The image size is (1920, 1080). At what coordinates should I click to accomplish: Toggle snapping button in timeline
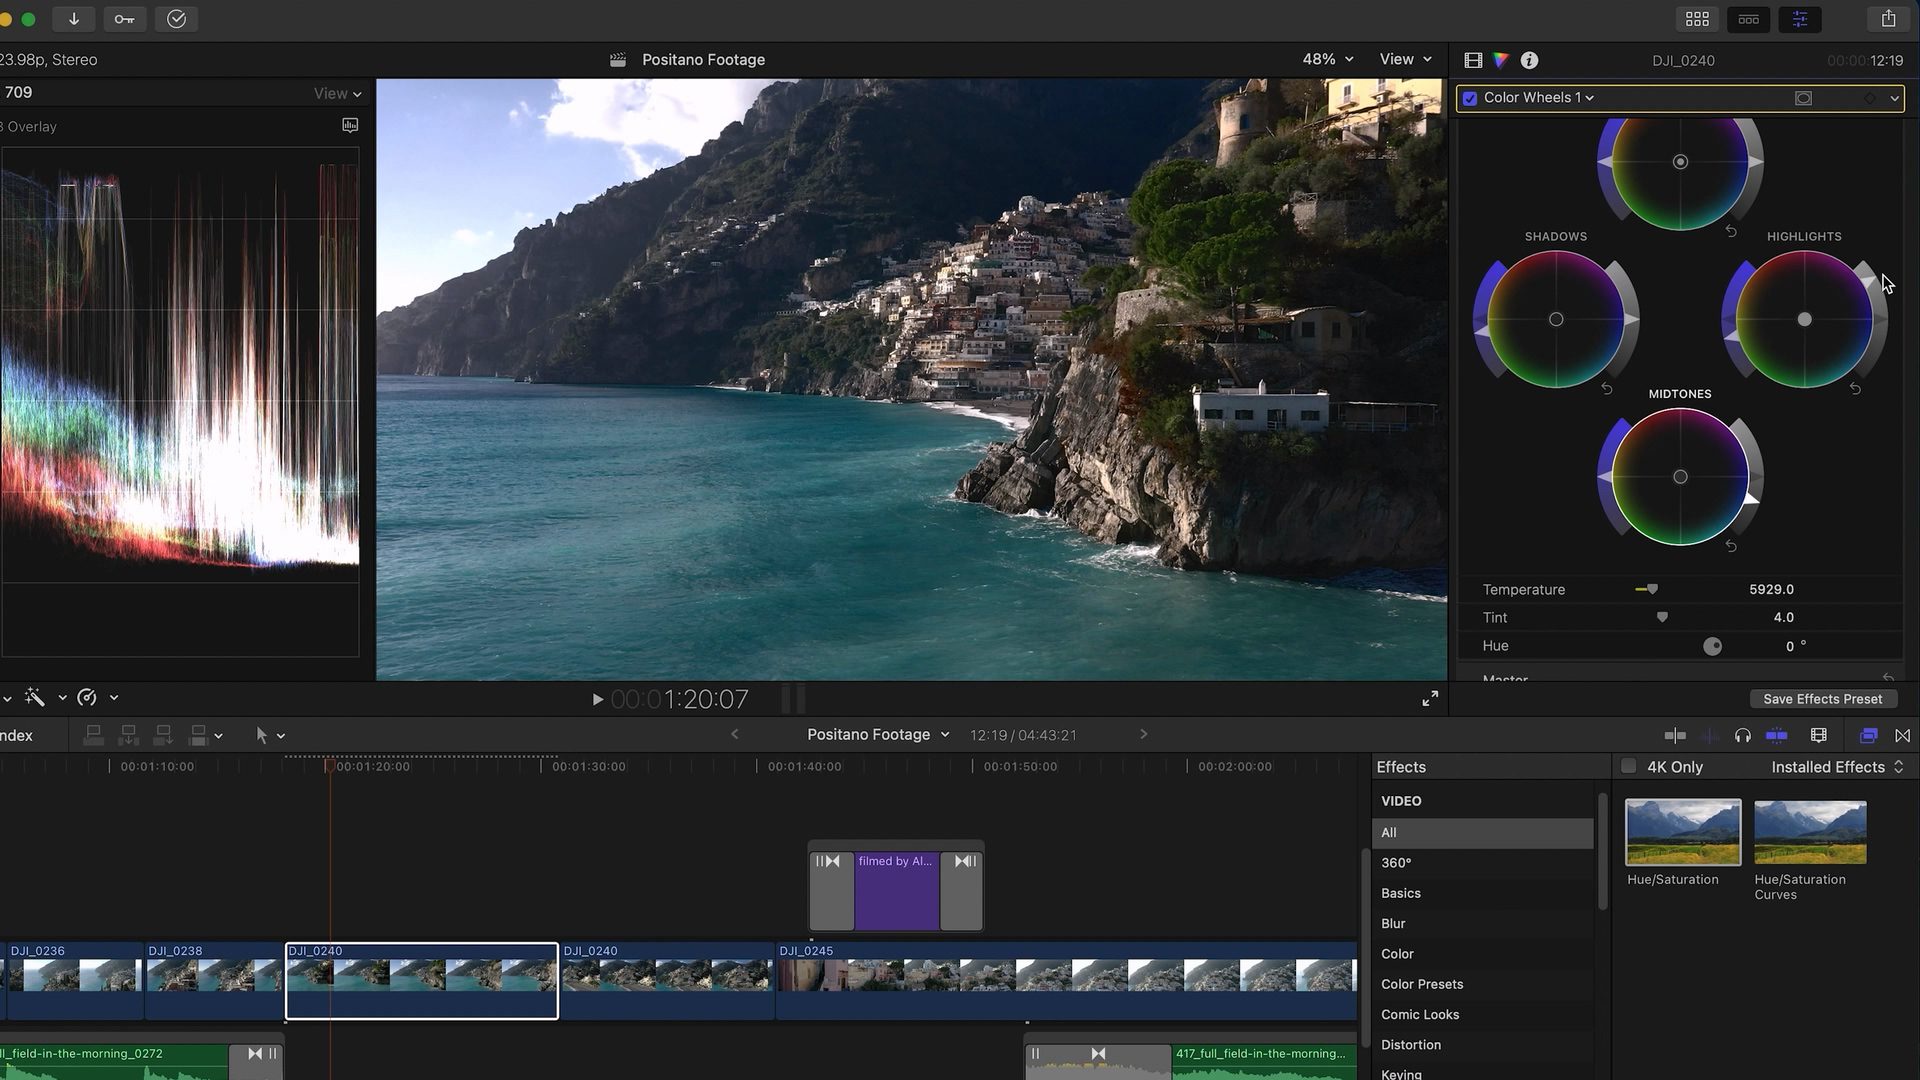[x=1777, y=735]
